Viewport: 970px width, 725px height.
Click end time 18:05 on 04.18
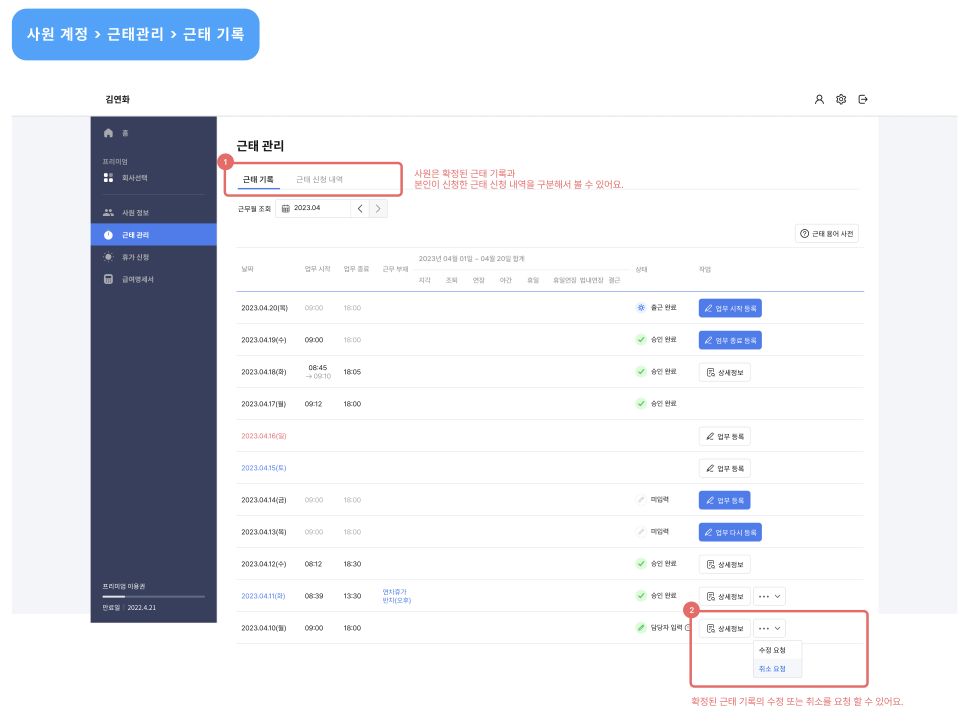click(x=352, y=372)
